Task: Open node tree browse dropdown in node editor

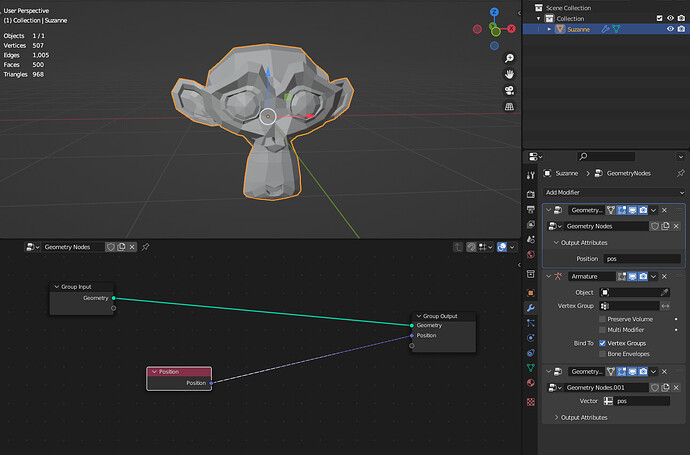Action: 33,247
